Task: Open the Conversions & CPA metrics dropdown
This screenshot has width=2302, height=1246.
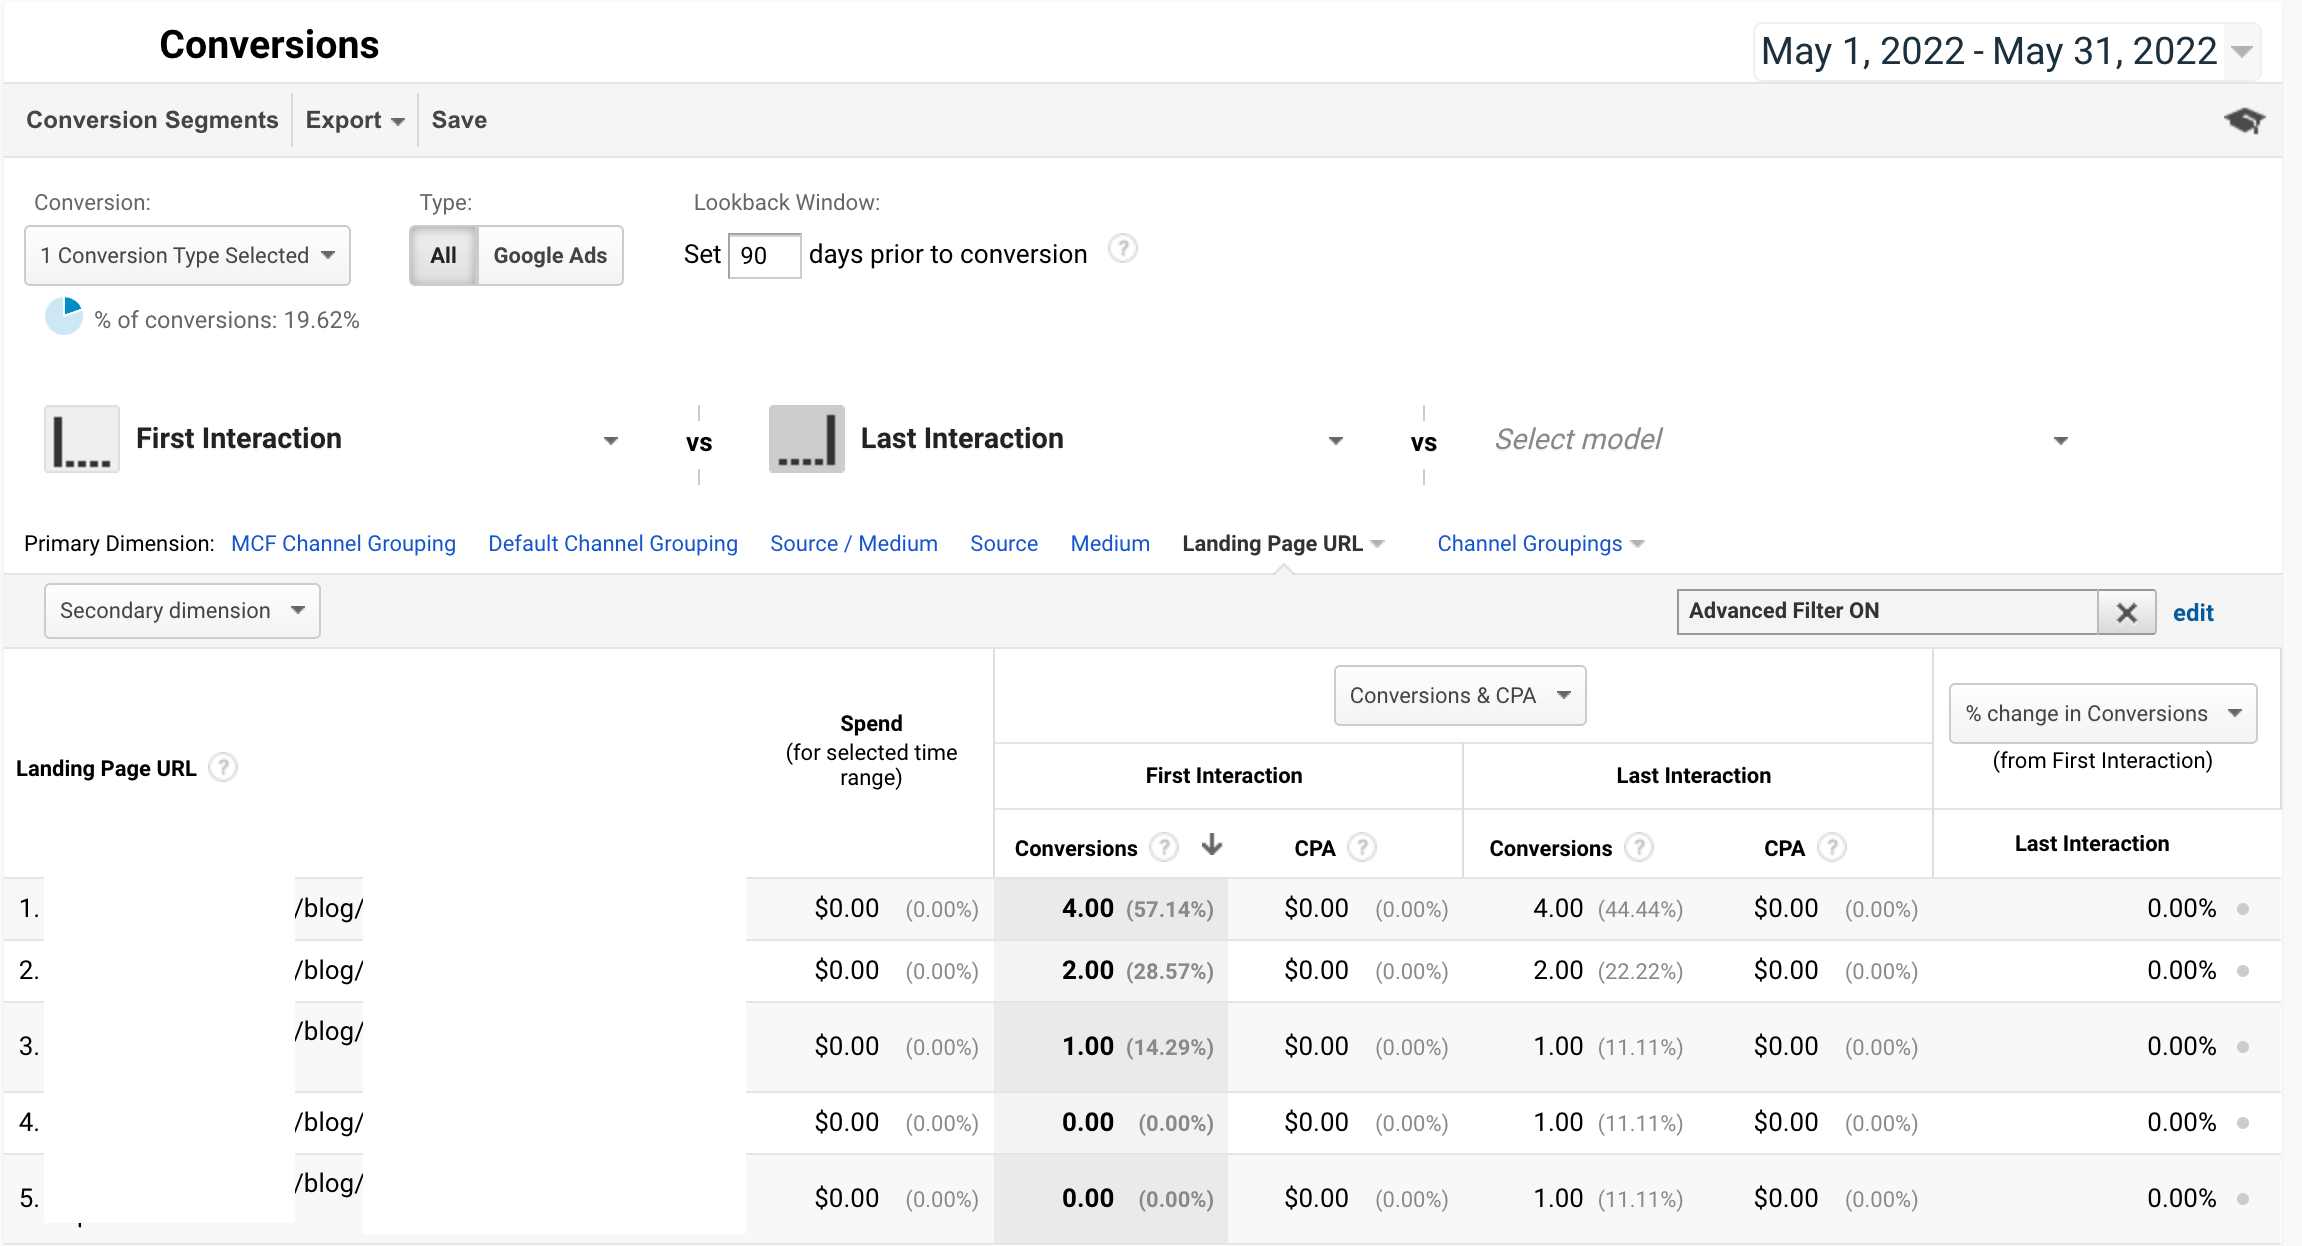Action: pyautogui.click(x=1459, y=695)
